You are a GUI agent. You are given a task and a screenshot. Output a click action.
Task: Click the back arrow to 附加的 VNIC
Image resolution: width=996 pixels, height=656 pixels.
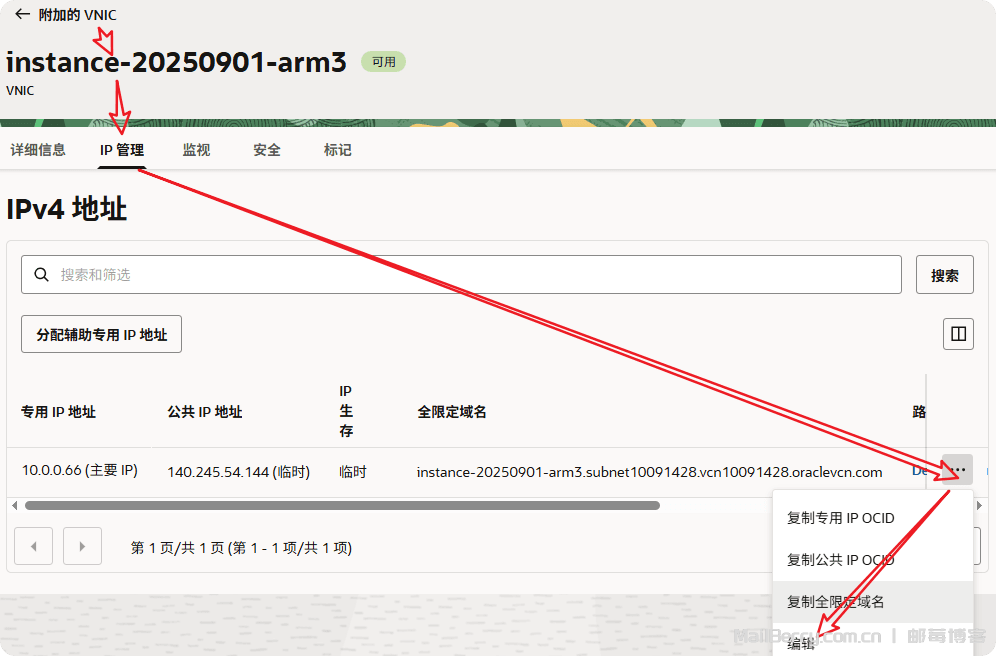[x=22, y=14]
